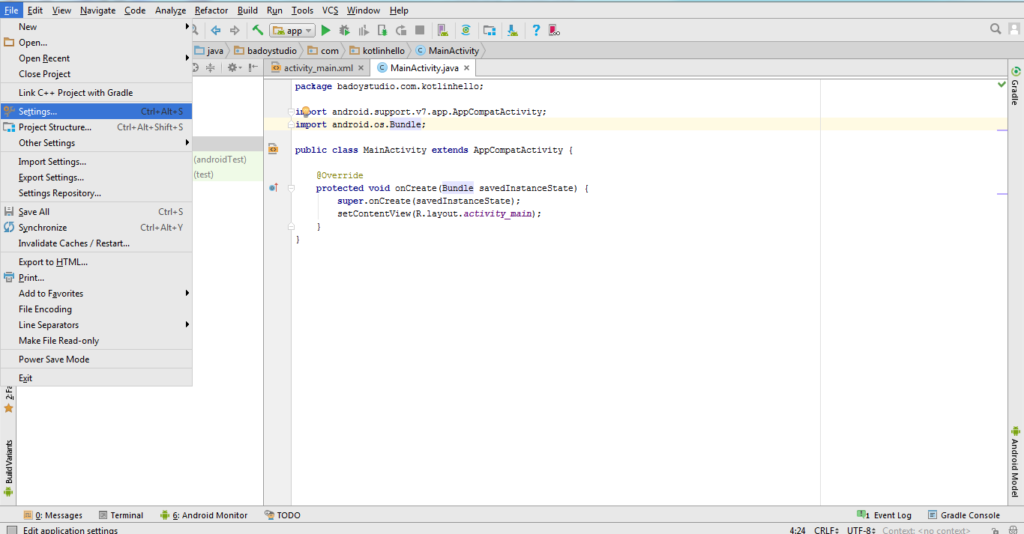The width and height of the screenshot is (1024, 534).
Task: Toggle Power Save Mode in File menu
Action: (x=54, y=359)
